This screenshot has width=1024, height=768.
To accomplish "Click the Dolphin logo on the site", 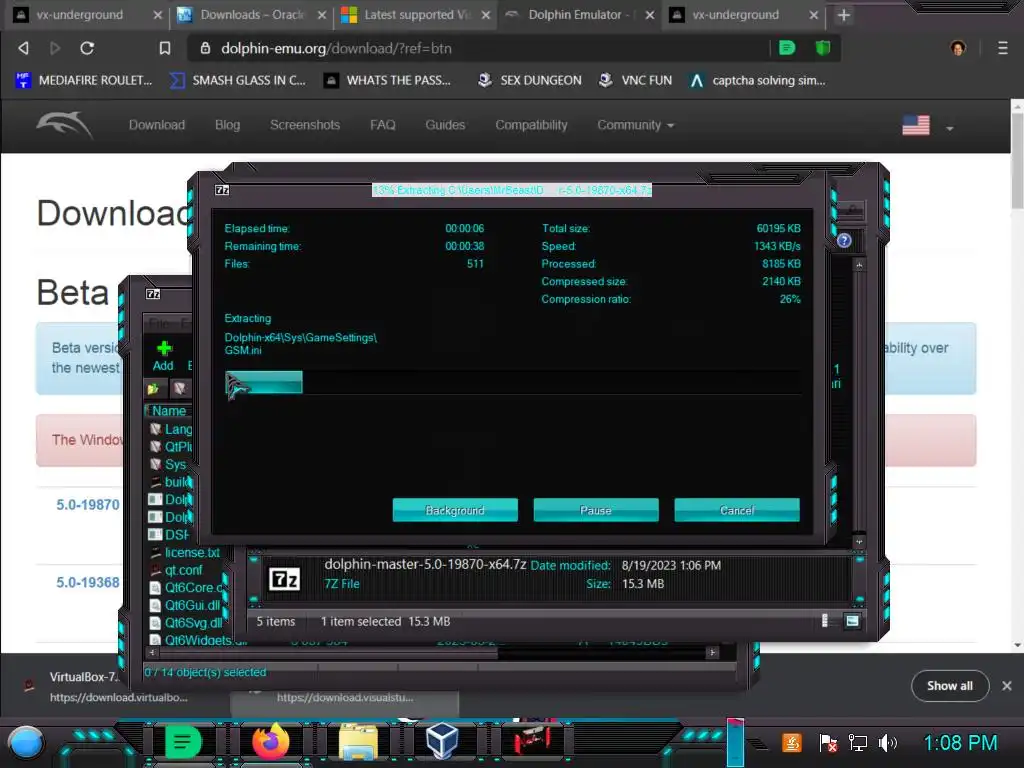I will pos(65,124).
